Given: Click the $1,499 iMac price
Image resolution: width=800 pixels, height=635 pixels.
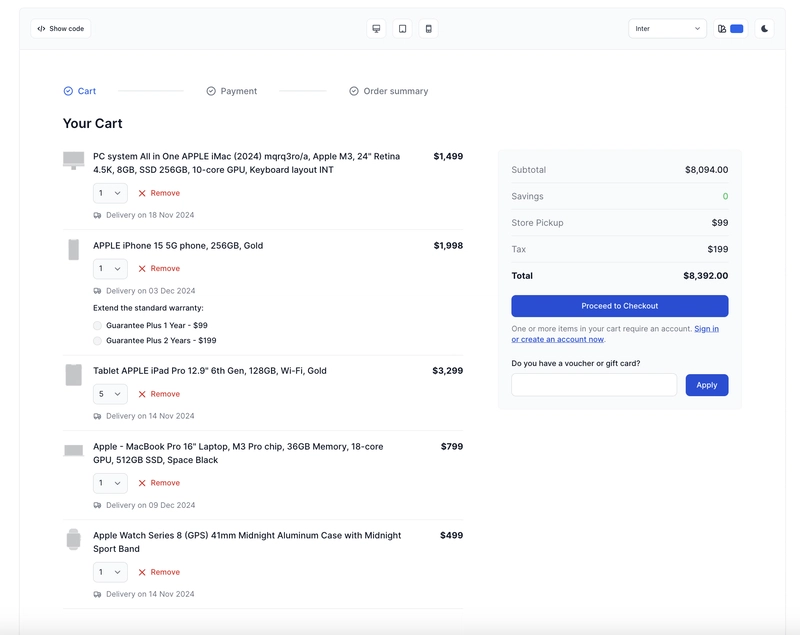Looking at the screenshot, I should coord(448,157).
